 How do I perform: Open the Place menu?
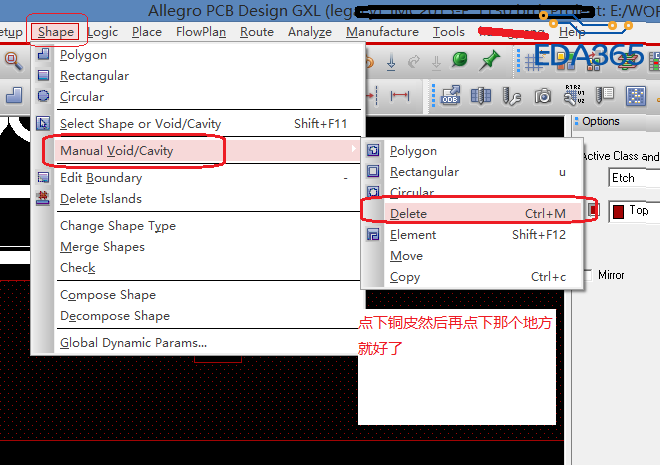coord(146,32)
